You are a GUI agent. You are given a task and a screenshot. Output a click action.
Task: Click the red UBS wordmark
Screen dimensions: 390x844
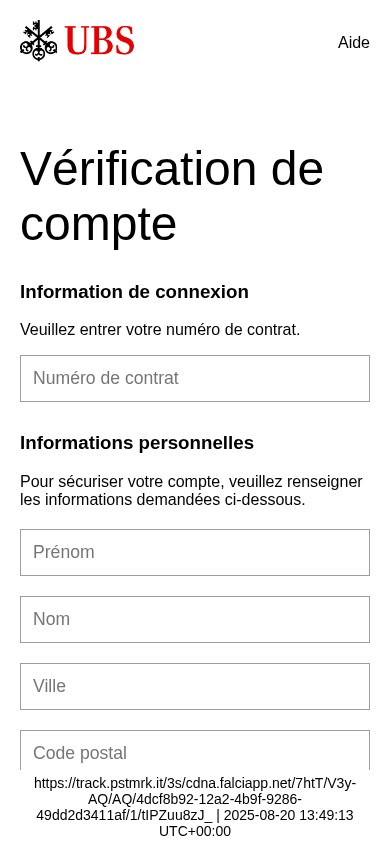[100, 41]
